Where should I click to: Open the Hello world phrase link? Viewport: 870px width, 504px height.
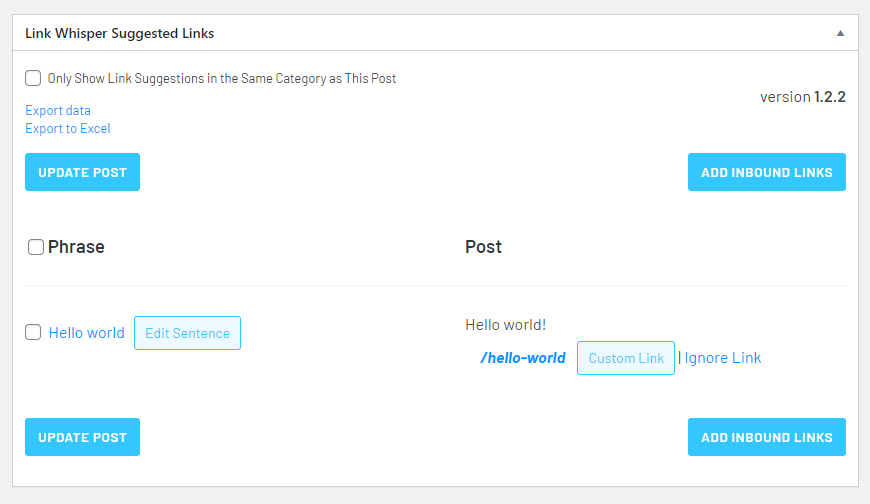tap(87, 332)
